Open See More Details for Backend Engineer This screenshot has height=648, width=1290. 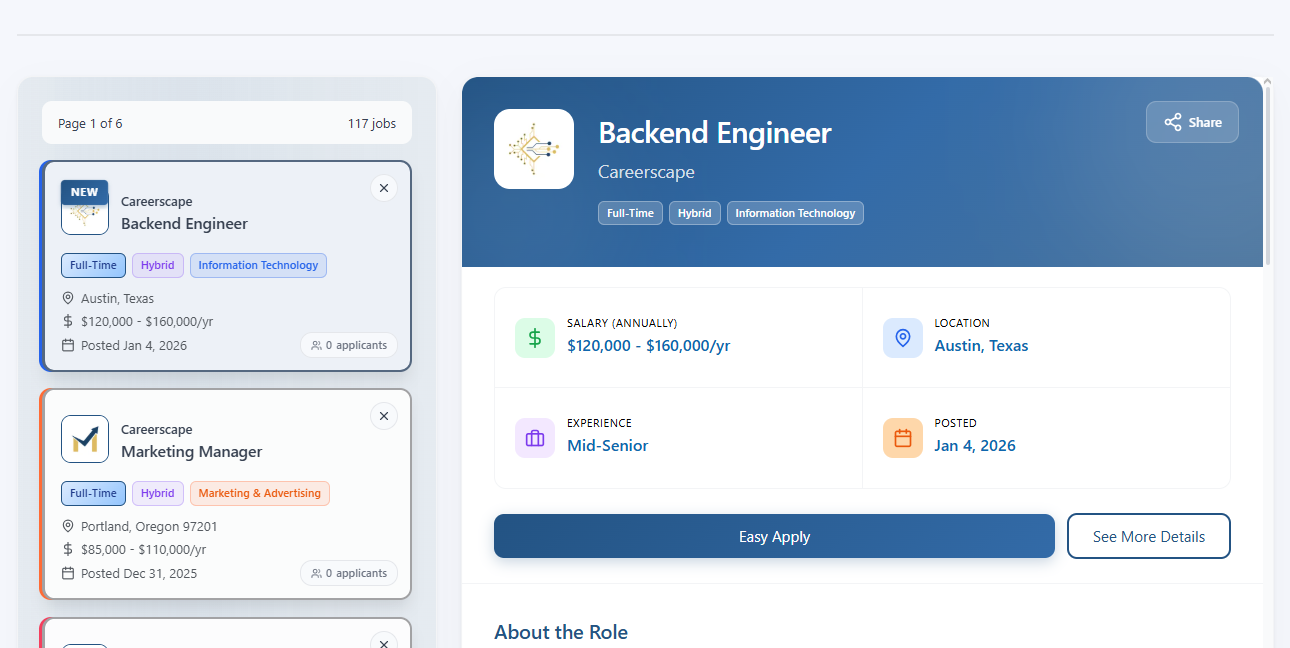[x=1148, y=536]
